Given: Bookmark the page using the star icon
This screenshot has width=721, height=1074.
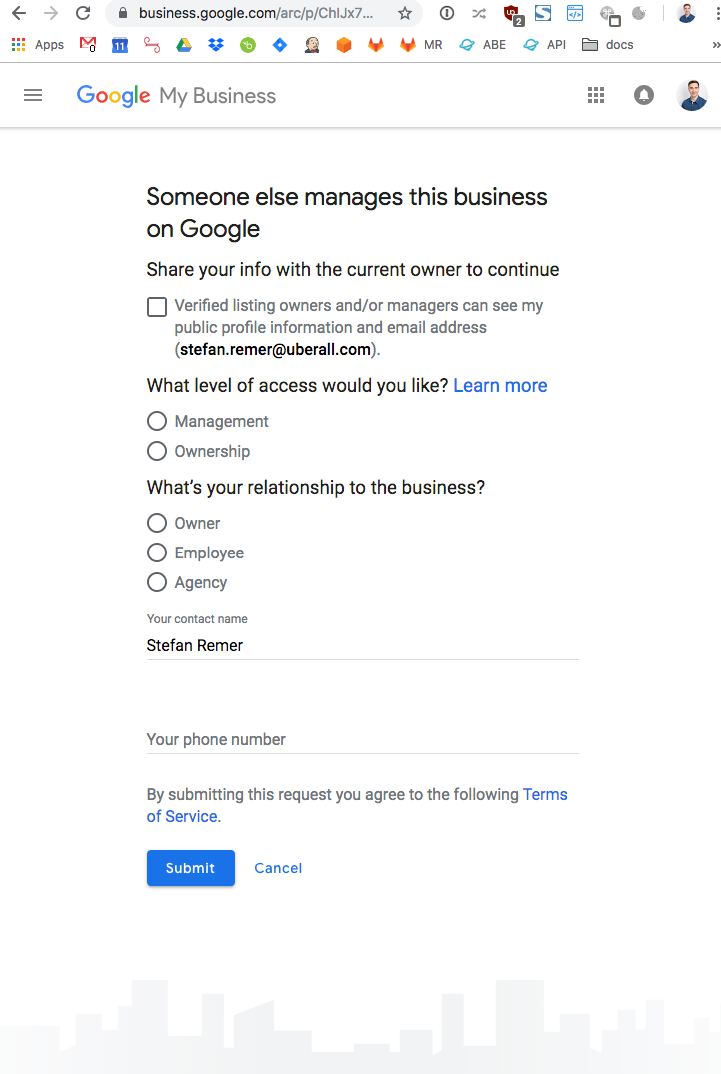Looking at the screenshot, I should pos(405,13).
